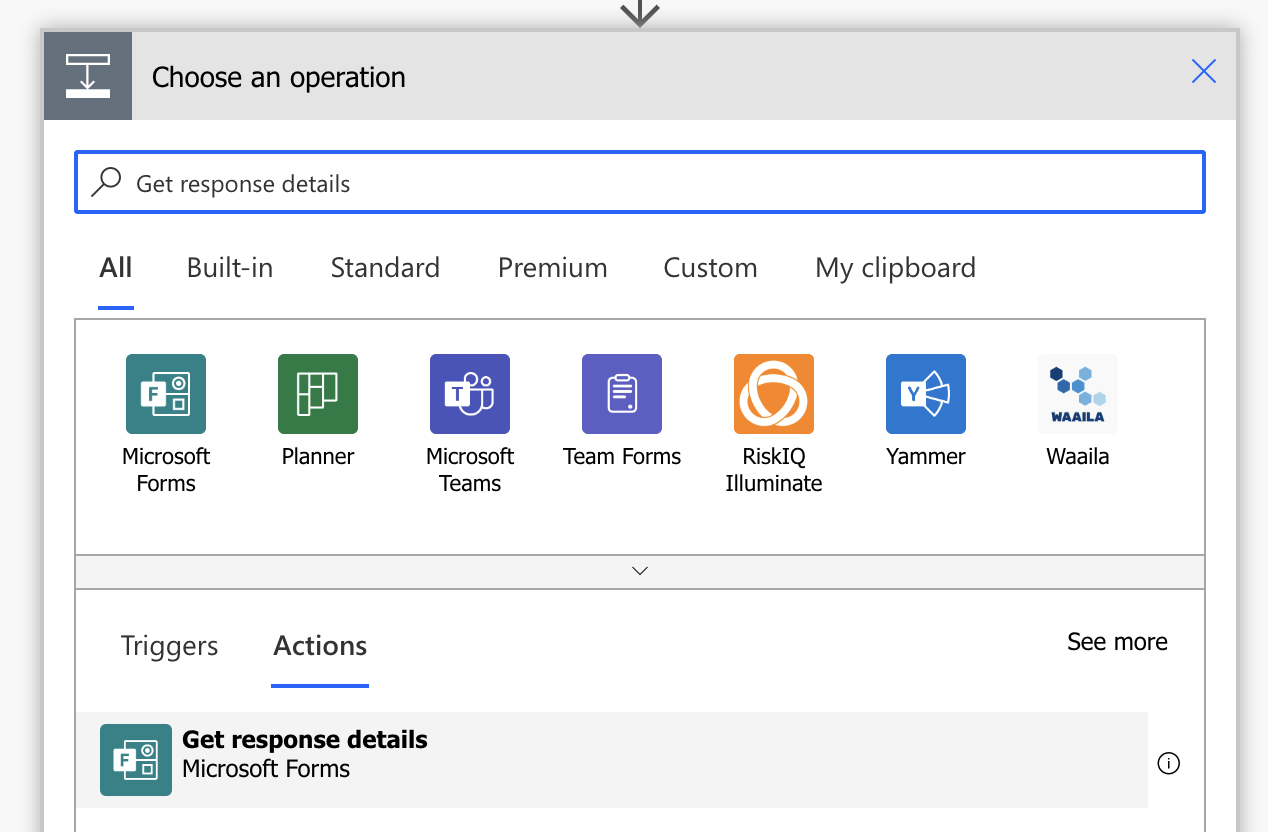Viewport: 1268px width, 832px height.
Task: Click the search magnifier icon
Action: (x=106, y=182)
